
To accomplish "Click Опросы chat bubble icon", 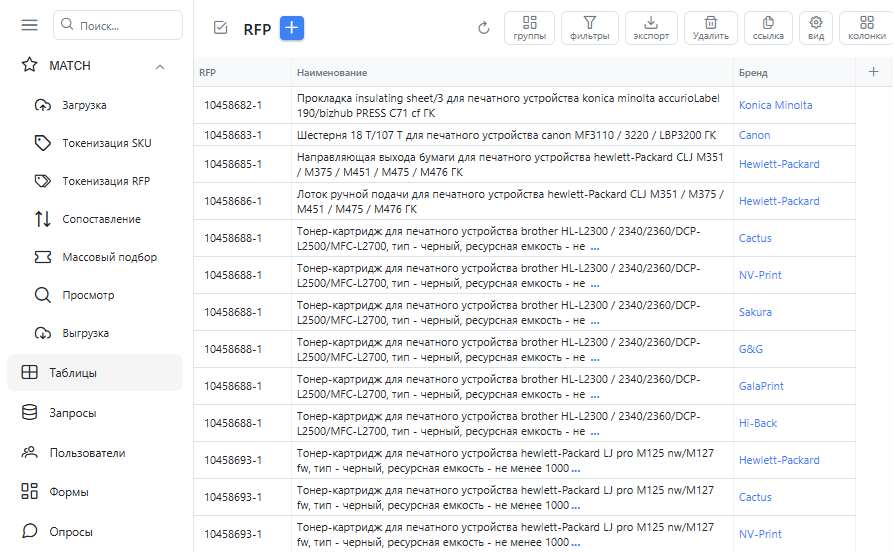I will pos(29,531).
